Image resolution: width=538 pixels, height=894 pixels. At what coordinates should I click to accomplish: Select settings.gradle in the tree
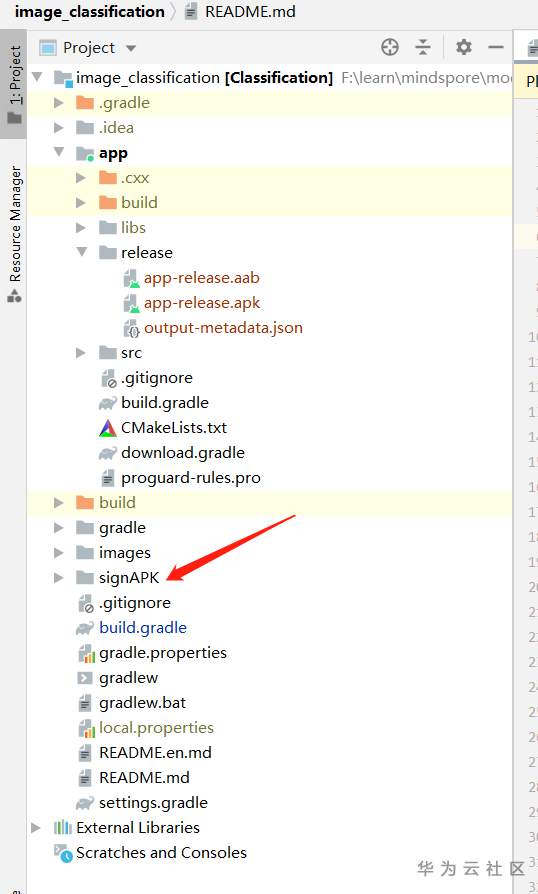coord(153,803)
